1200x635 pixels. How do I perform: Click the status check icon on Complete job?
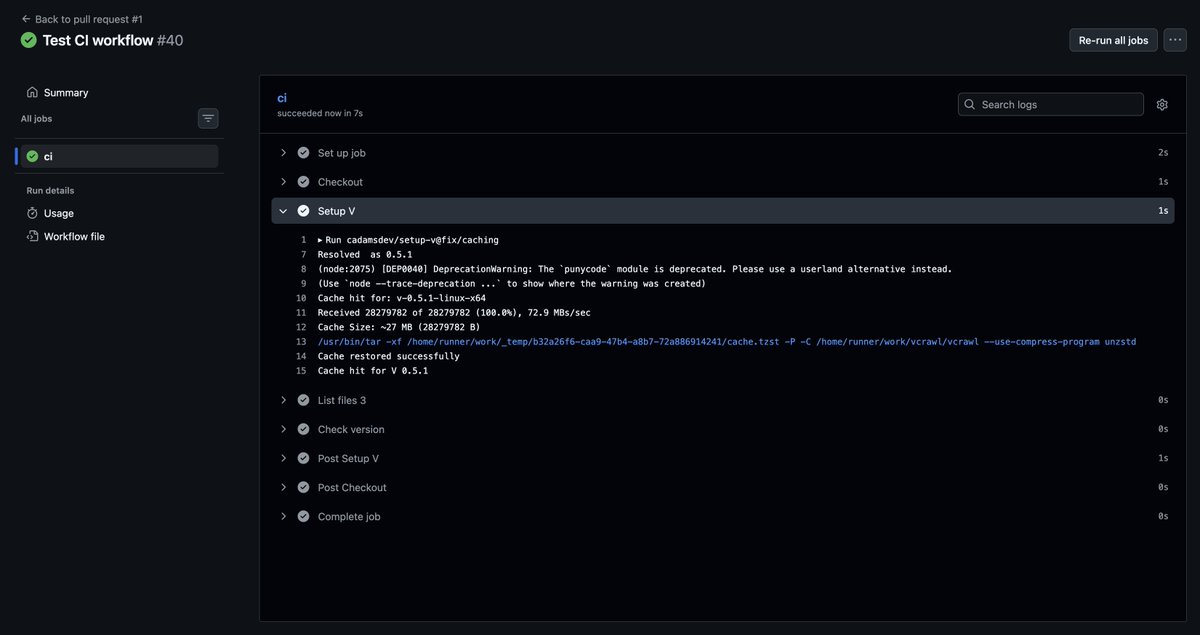303,516
